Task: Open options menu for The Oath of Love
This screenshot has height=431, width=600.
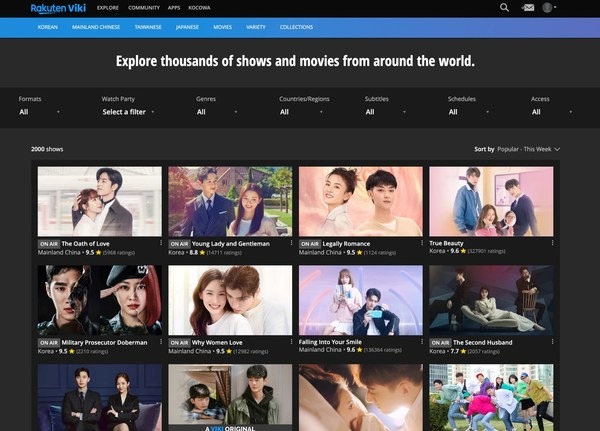Action: tap(161, 243)
